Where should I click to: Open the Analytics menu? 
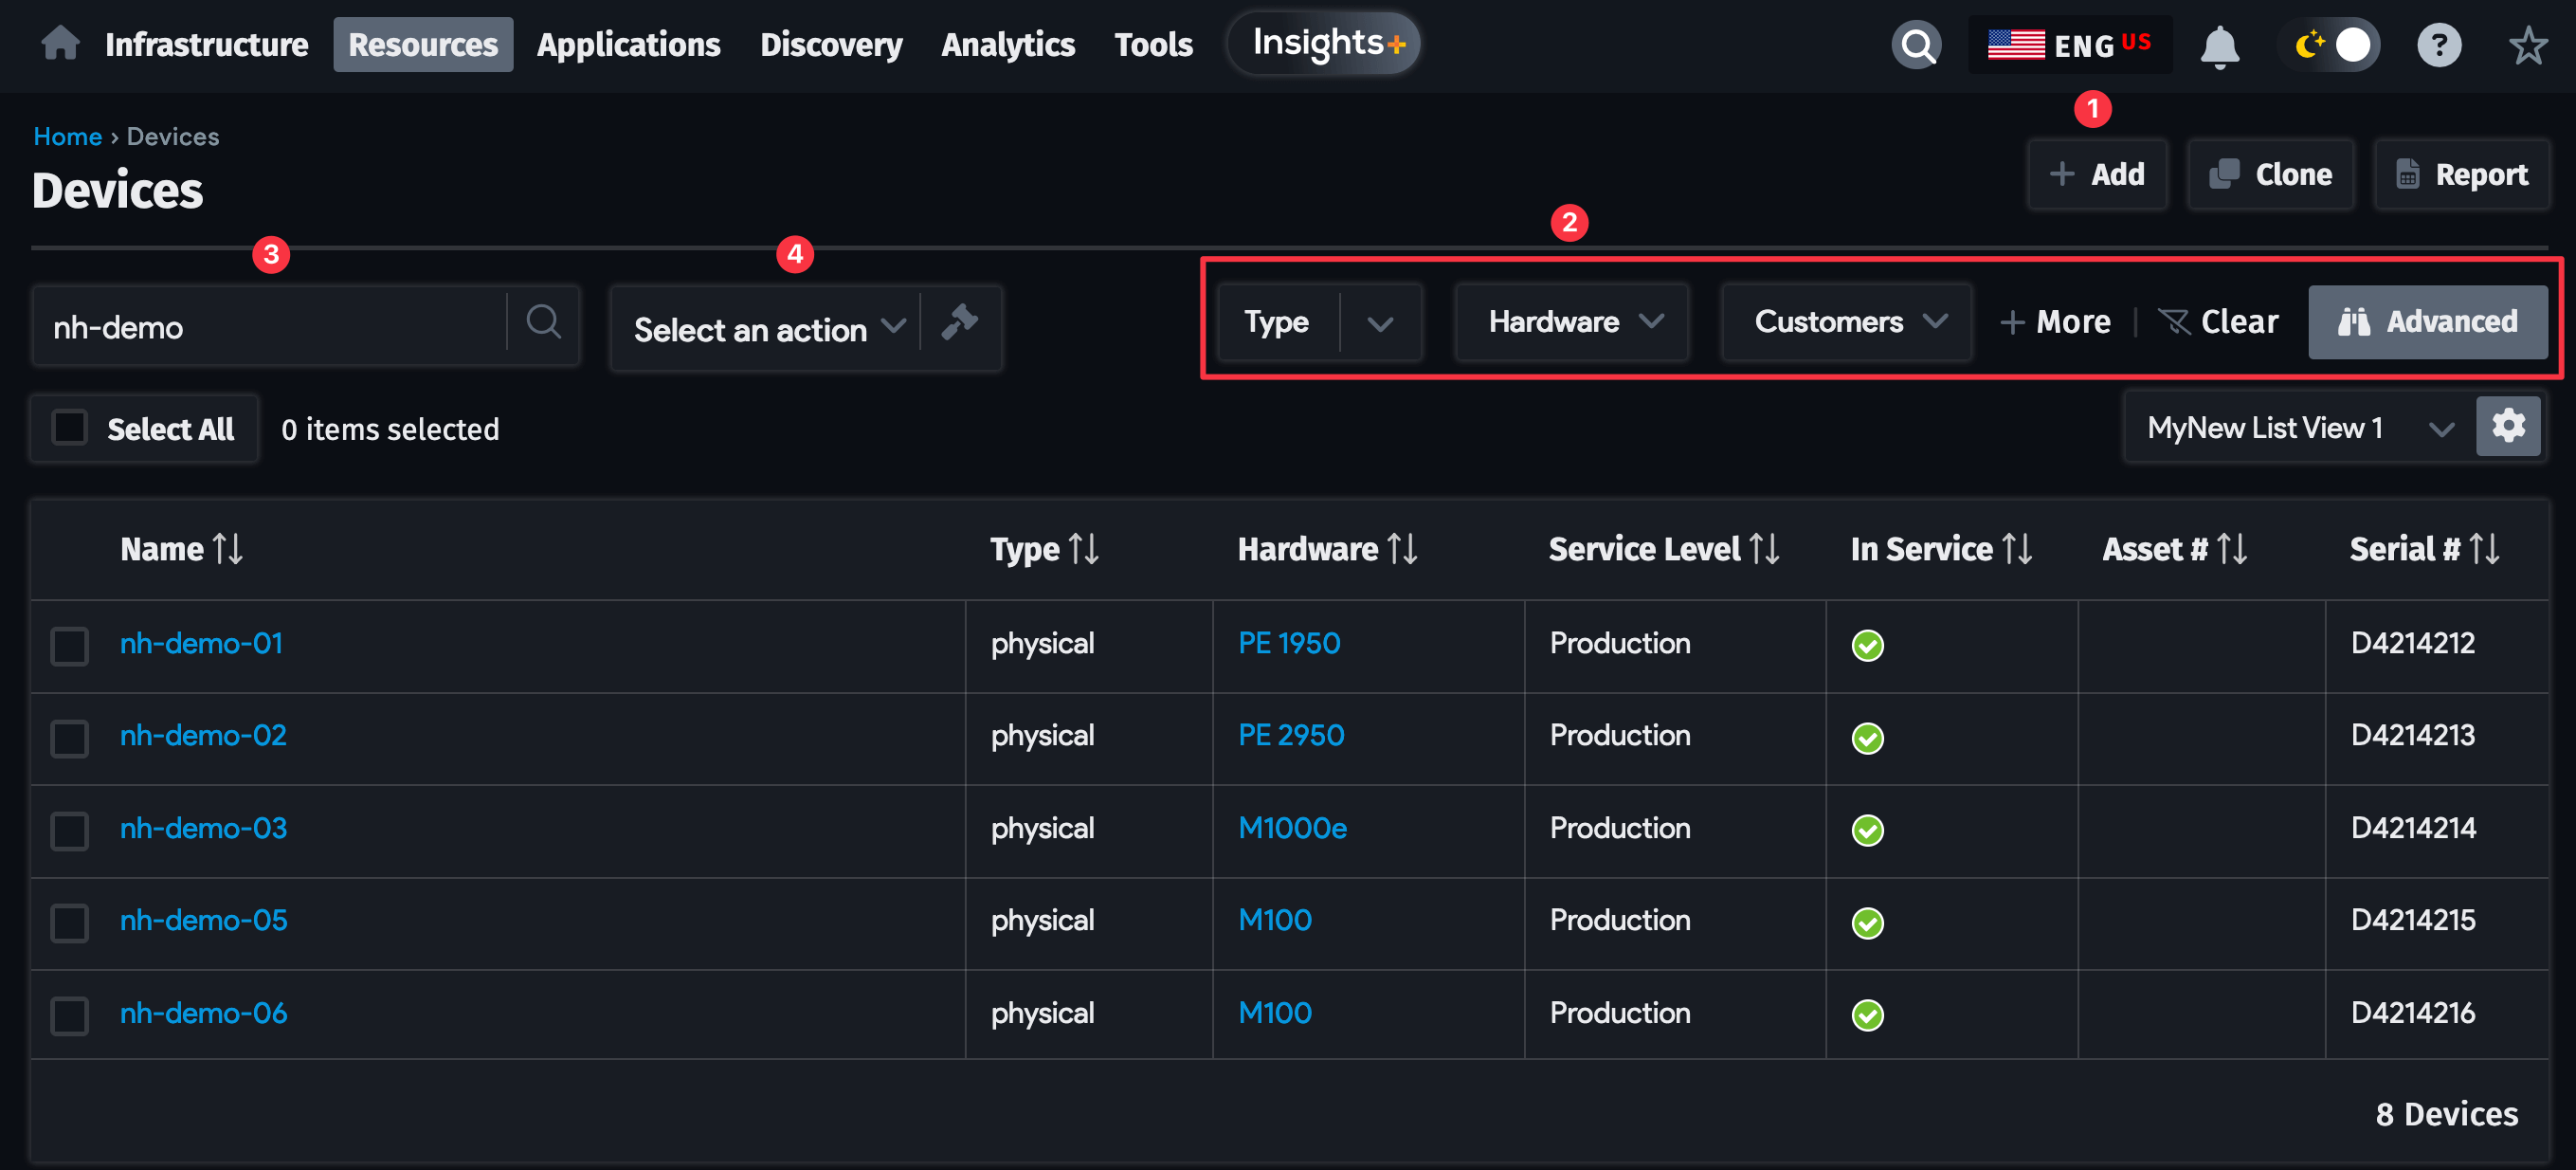click(x=1007, y=45)
